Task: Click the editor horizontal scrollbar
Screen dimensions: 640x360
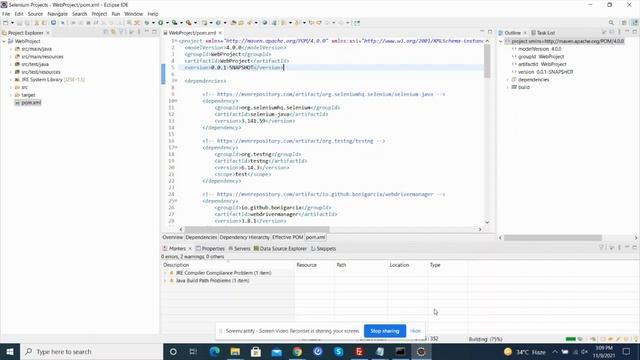Action: point(257,229)
